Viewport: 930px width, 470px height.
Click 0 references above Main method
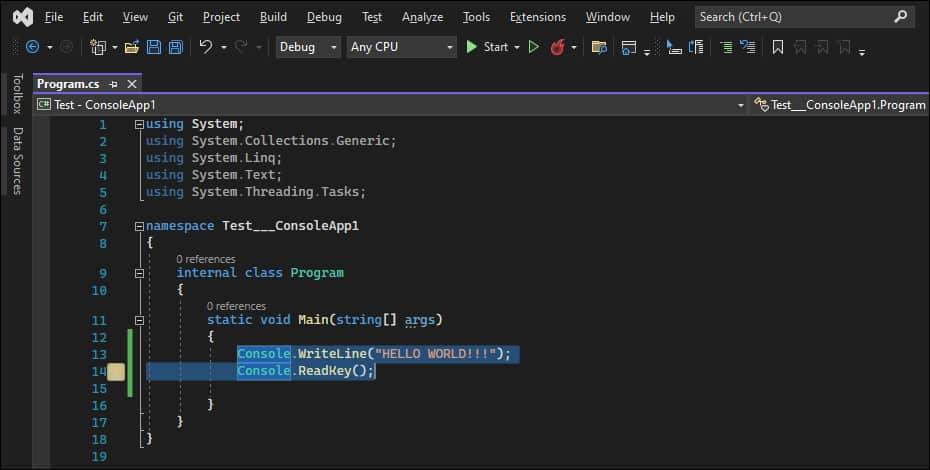[236, 306]
